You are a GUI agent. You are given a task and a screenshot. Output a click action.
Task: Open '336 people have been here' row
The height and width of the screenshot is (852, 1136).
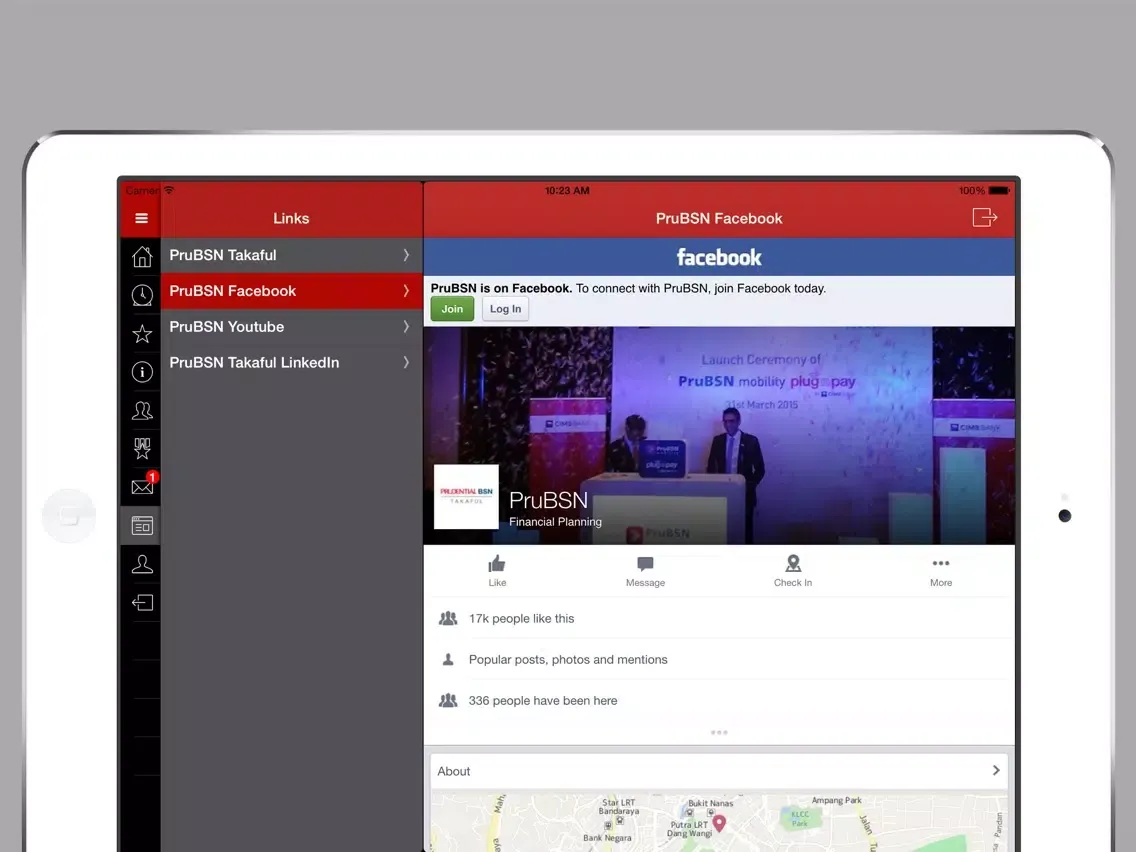pos(719,701)
